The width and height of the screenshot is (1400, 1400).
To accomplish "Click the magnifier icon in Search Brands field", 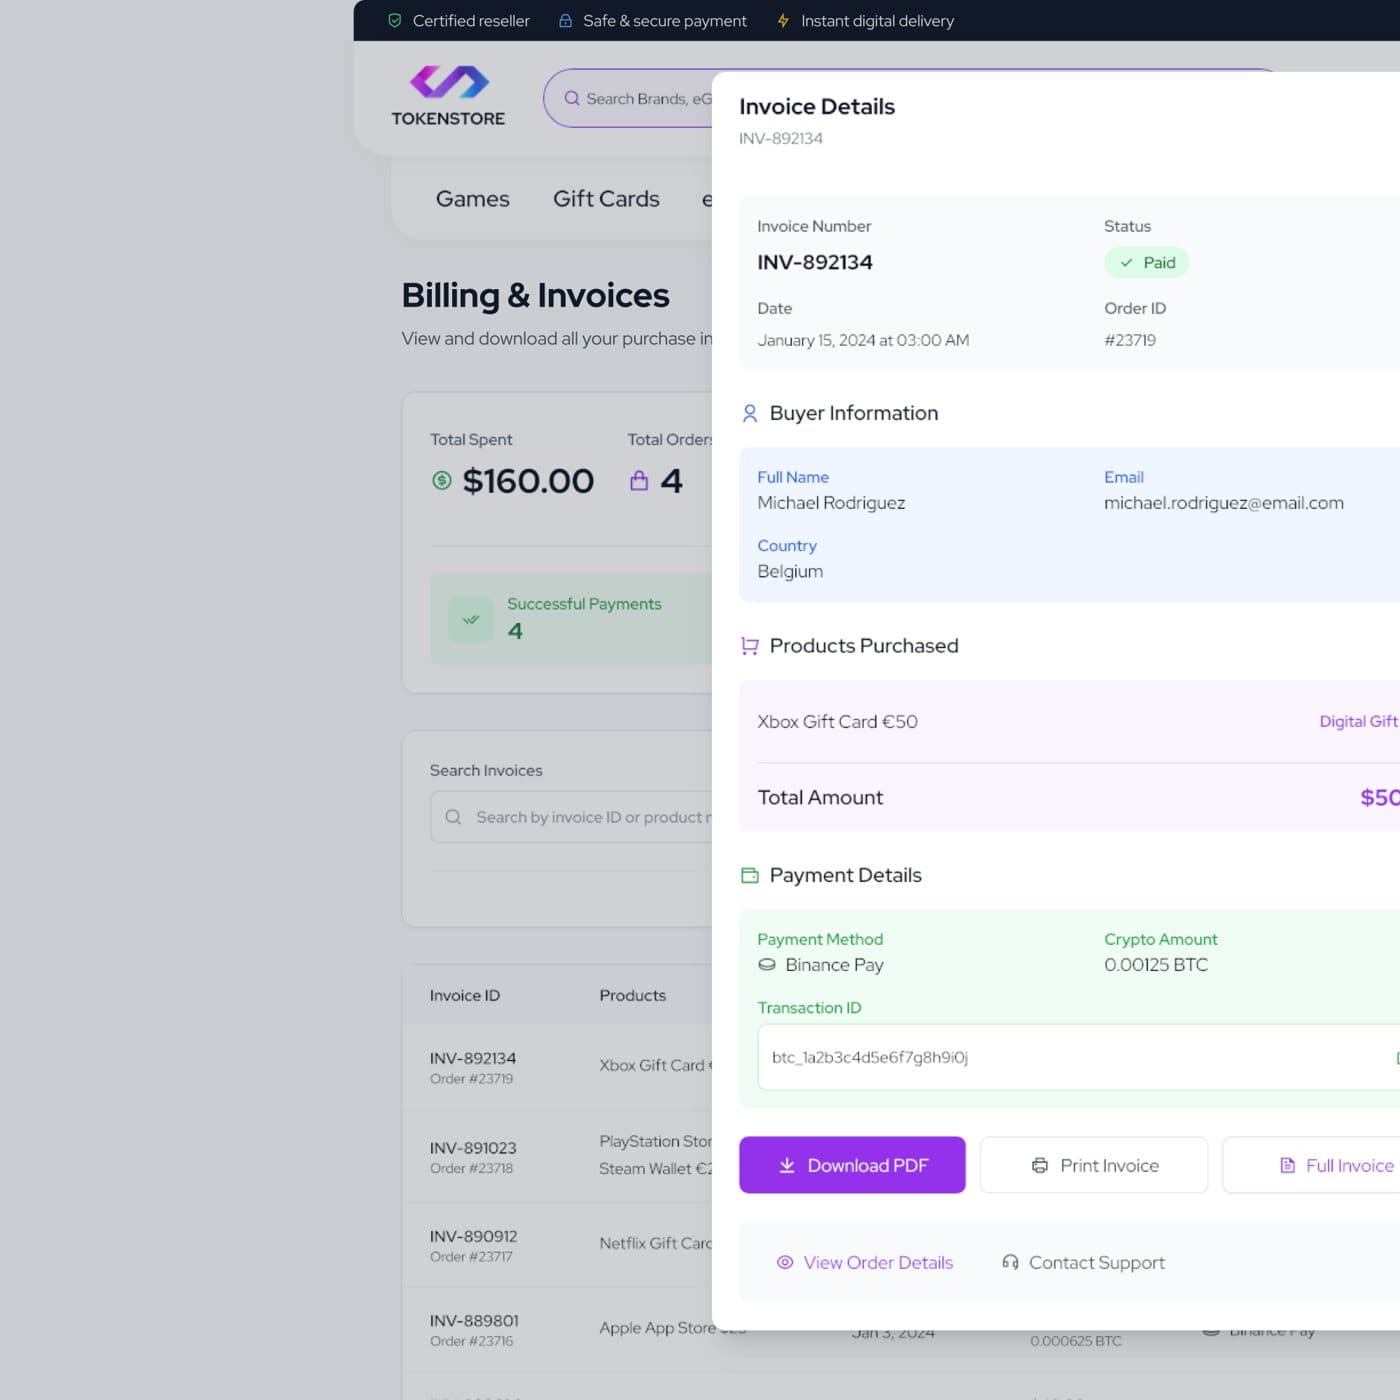I will (572, 98).
